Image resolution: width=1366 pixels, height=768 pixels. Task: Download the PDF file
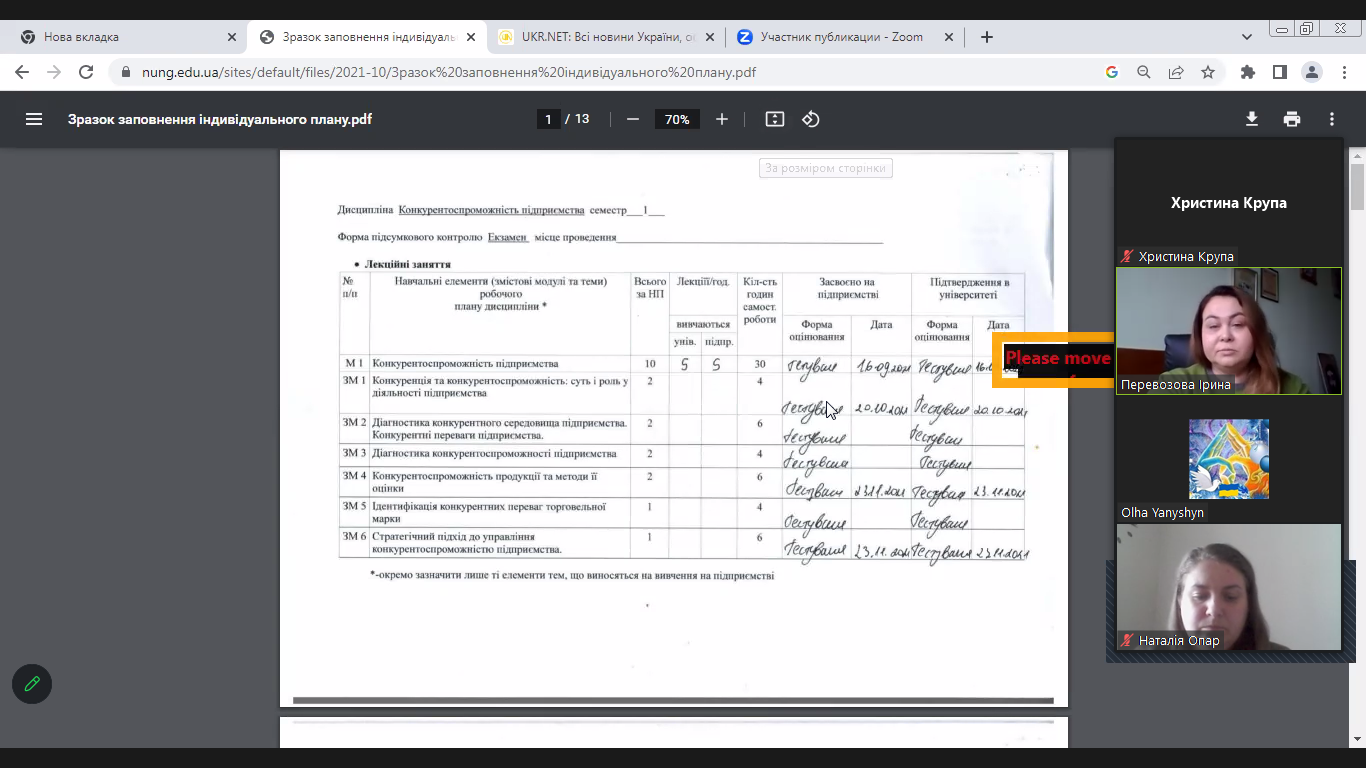[x=1251, y=119]
